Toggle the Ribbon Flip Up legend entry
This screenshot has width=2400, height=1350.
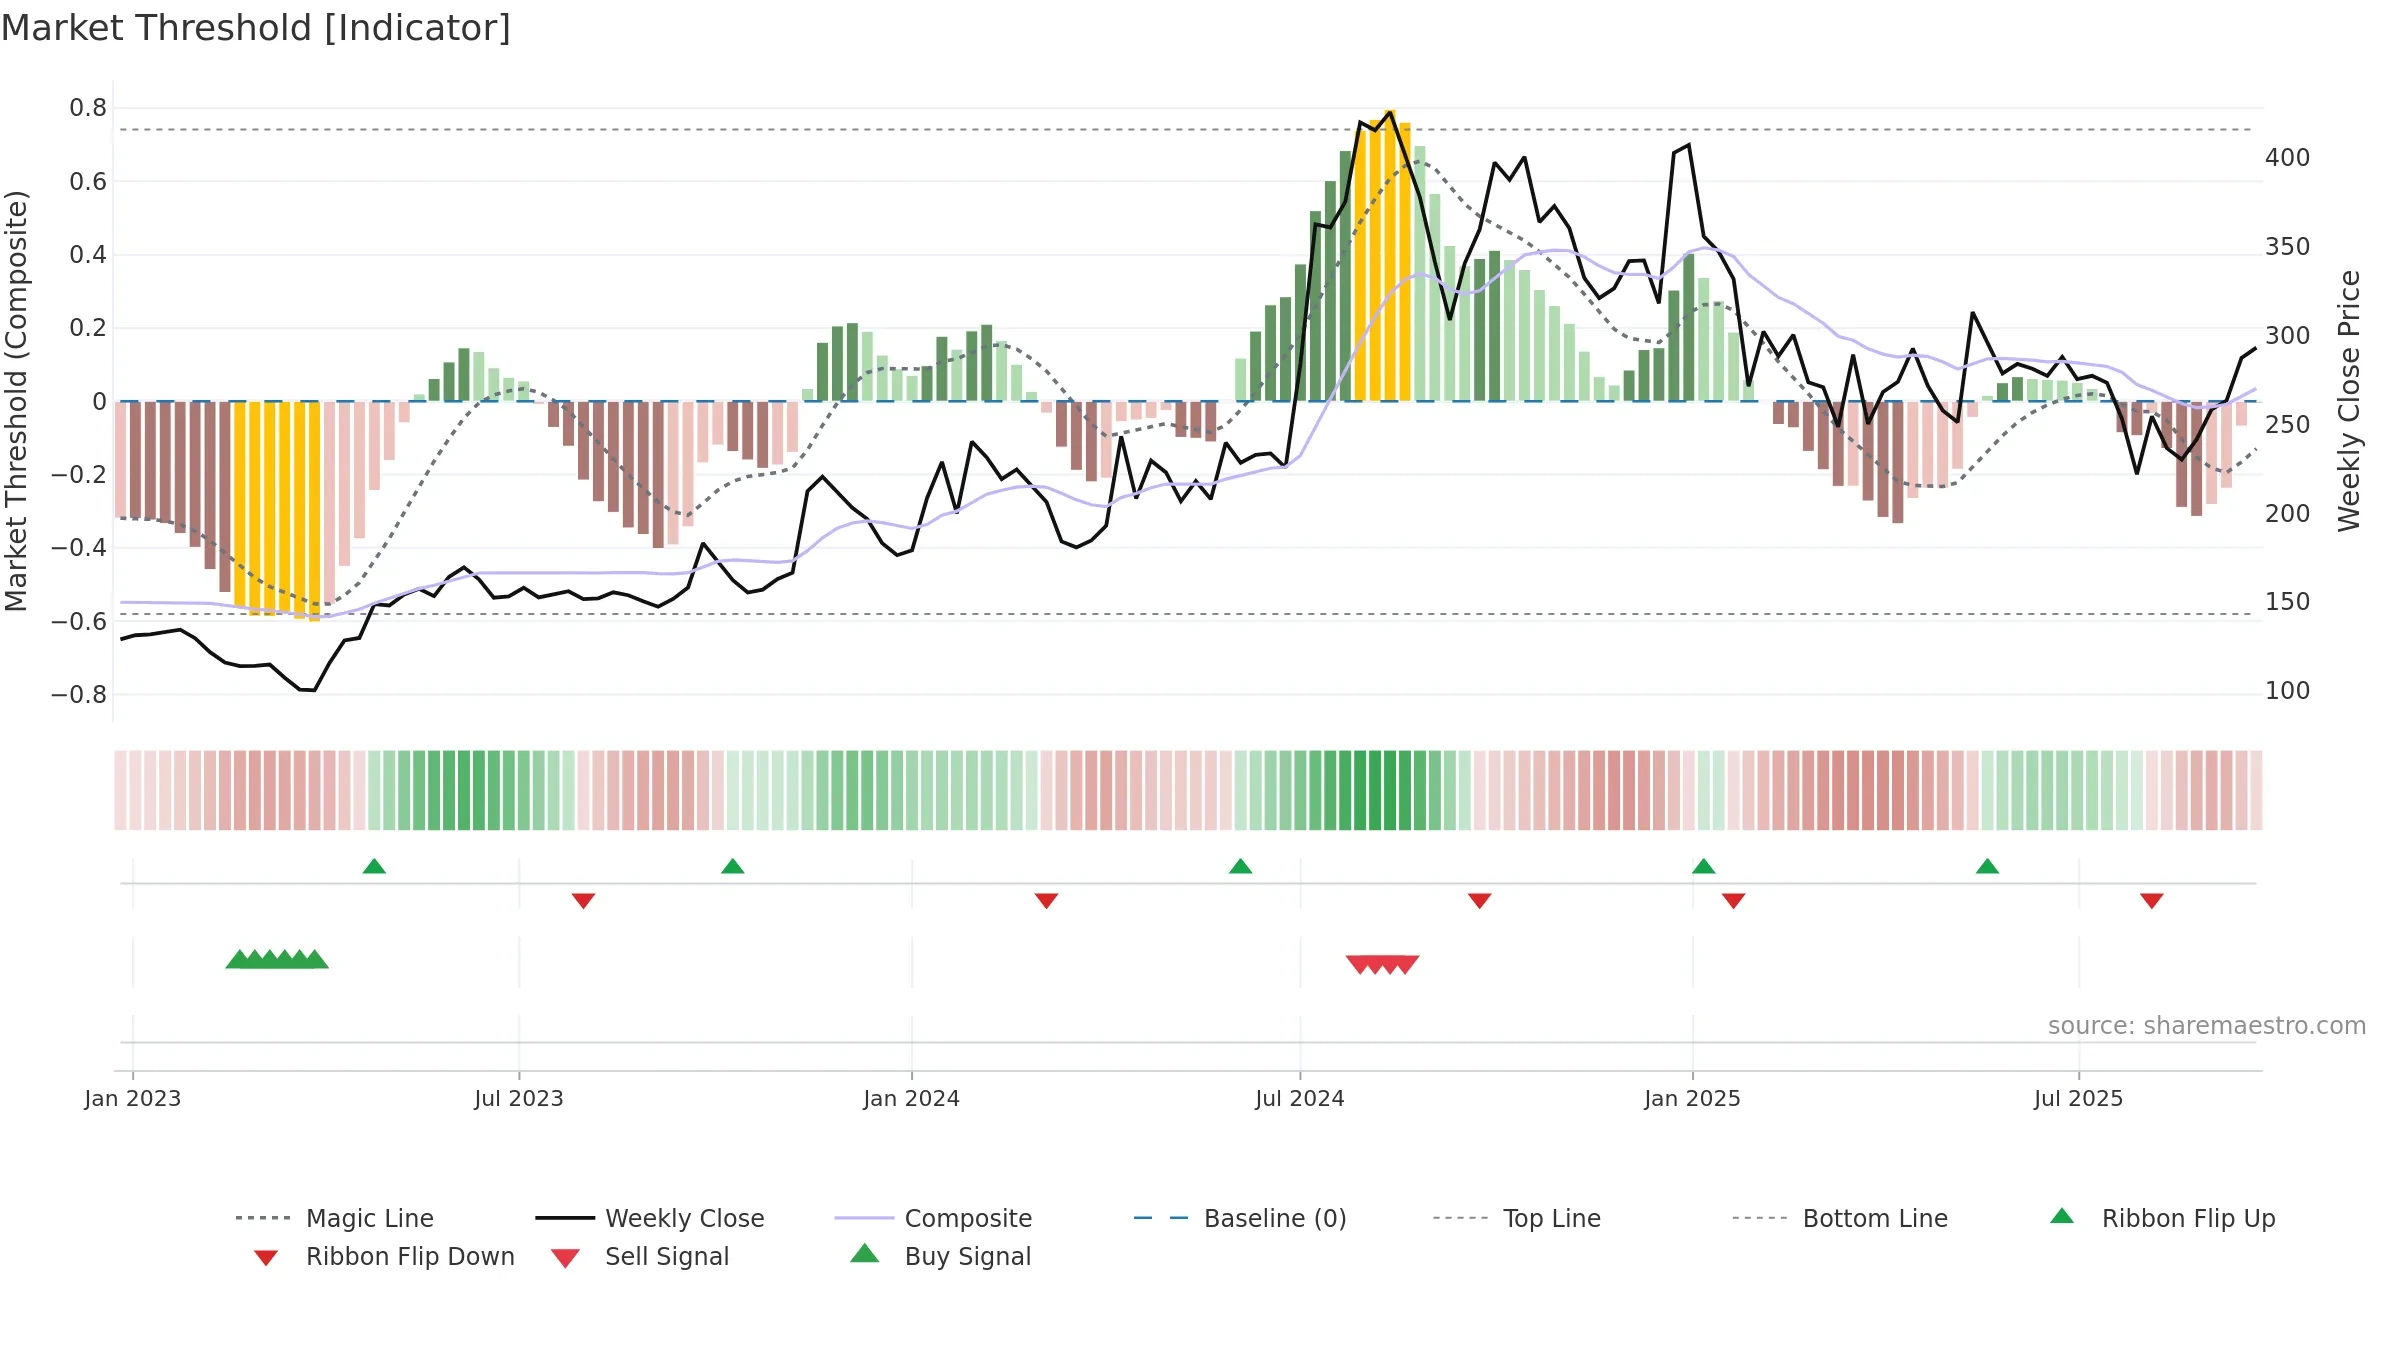click(x=2163, y=1218)
